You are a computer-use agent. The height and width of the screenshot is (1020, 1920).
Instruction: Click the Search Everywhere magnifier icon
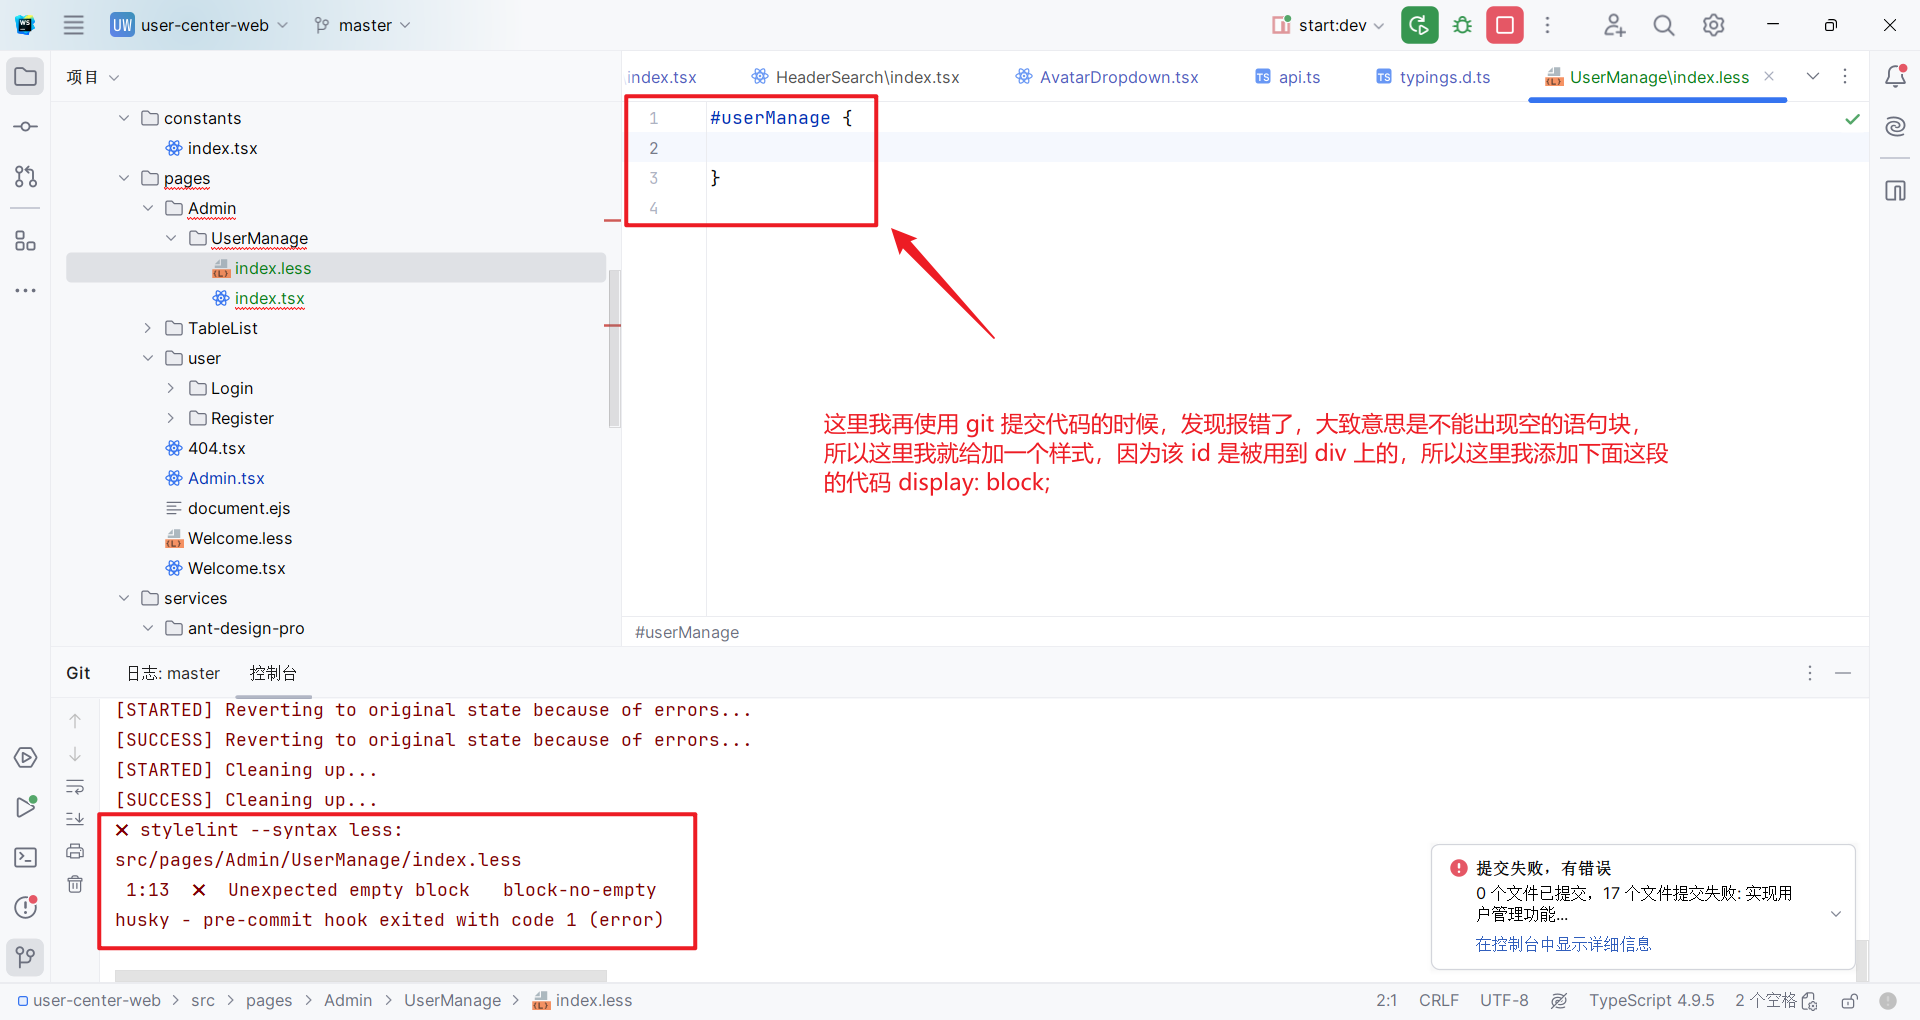pos(1663,25)
